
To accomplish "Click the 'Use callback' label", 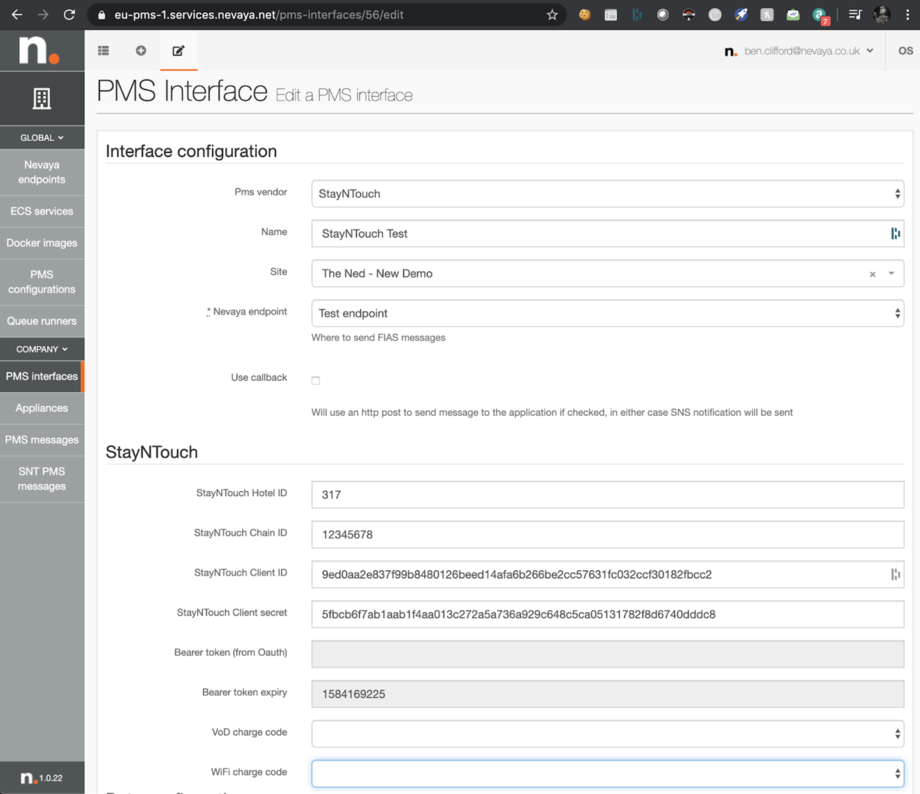I will point(259,377).
